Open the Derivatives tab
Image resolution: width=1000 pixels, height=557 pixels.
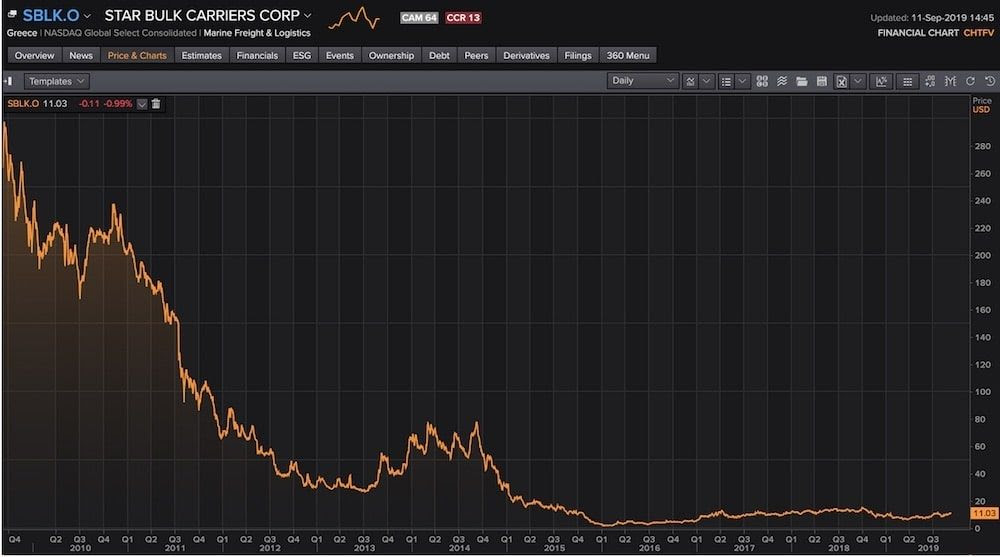click(526, 56)
